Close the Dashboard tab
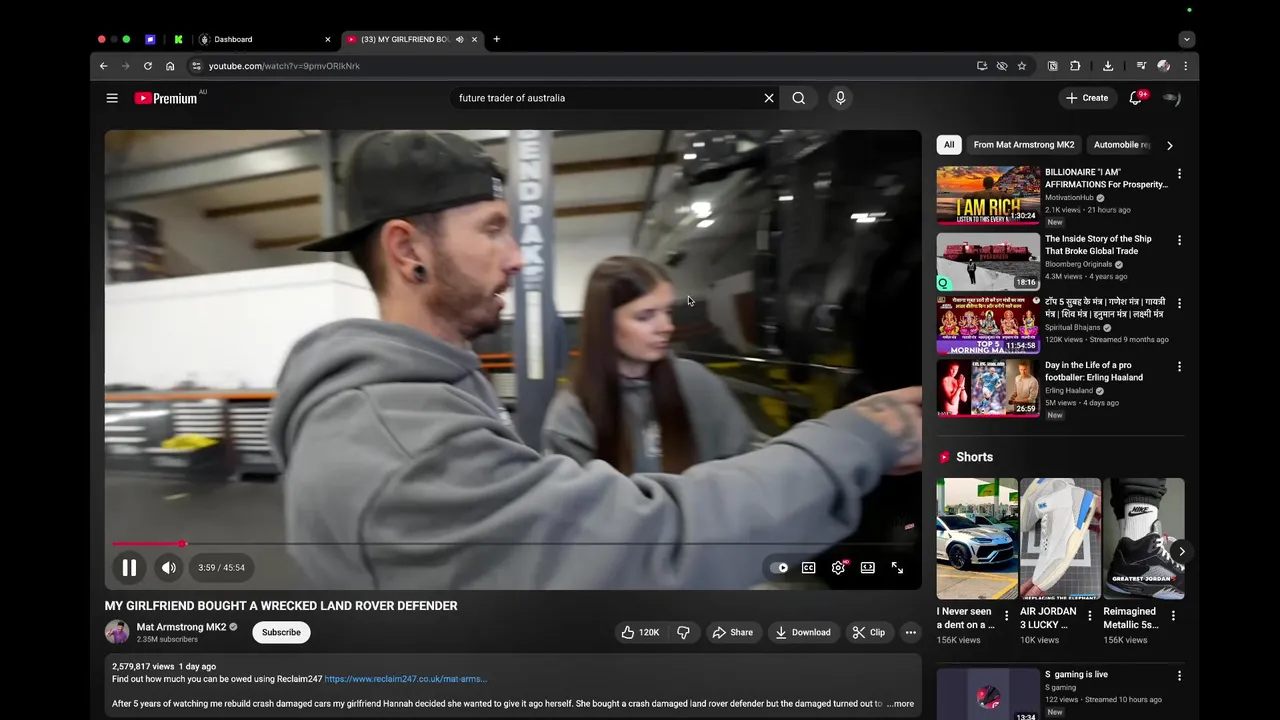Screen dimensions: 1280x720 click(327, 39)
